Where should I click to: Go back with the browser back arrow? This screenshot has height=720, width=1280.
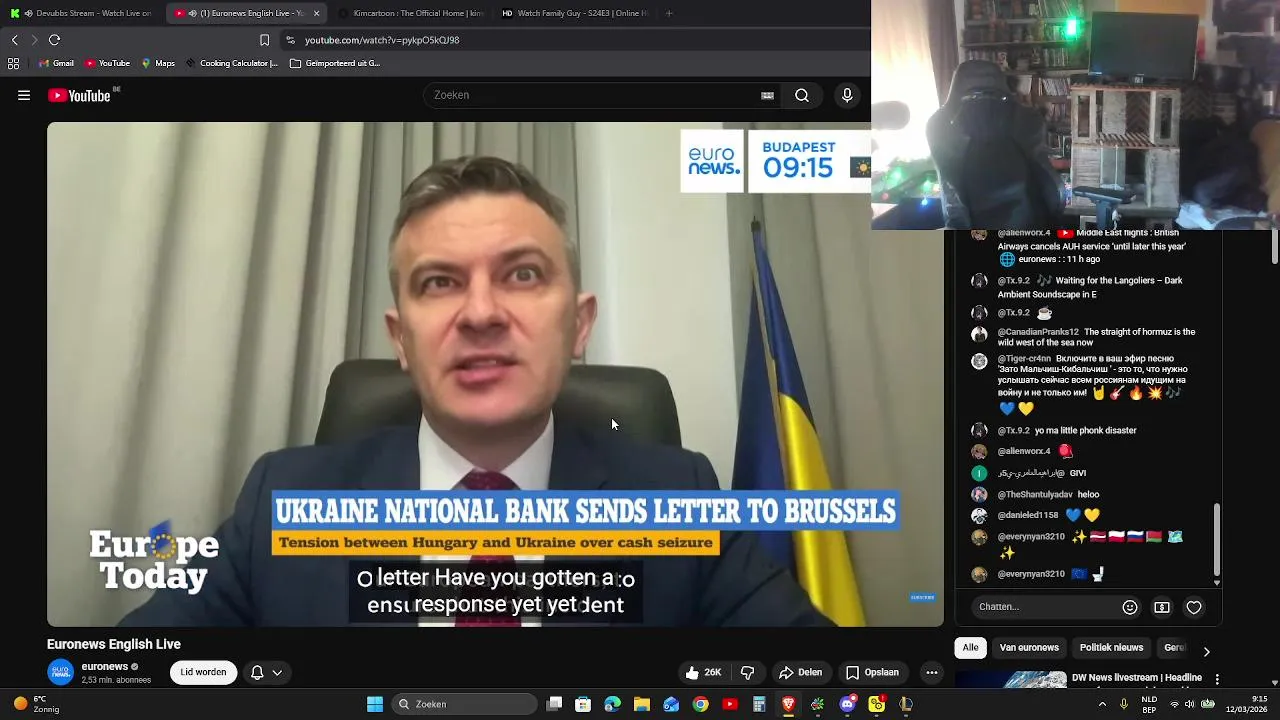tap(14, 40)
